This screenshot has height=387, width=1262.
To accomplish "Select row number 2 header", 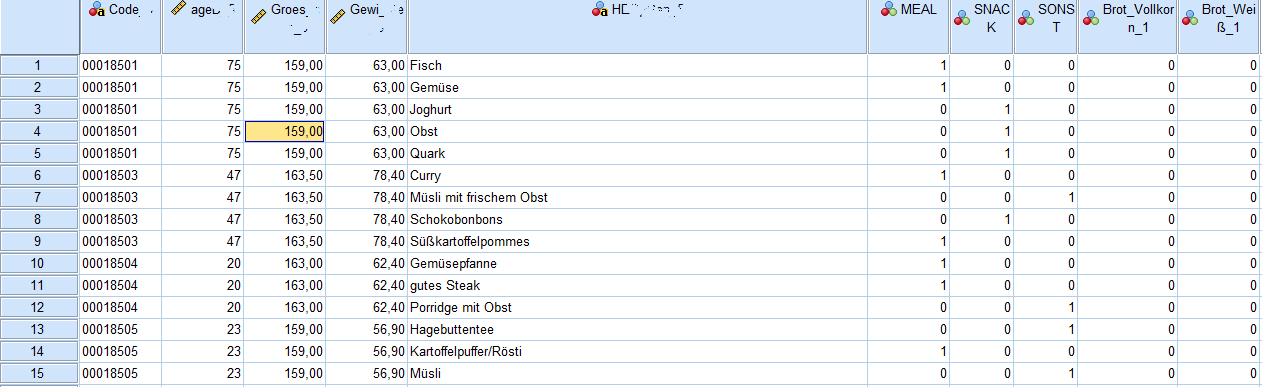I will click(39, 88).
